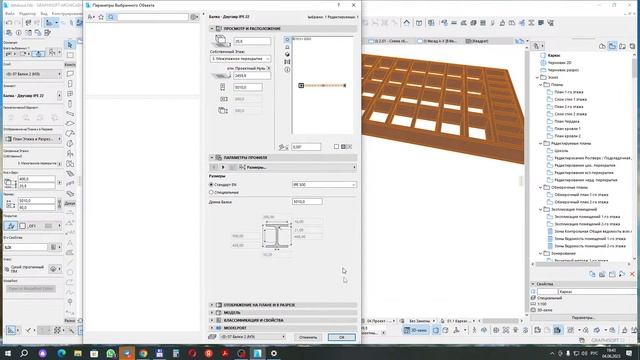
Task: Collapse the 'Параметры профиля' section
Action: pos(212,158)
